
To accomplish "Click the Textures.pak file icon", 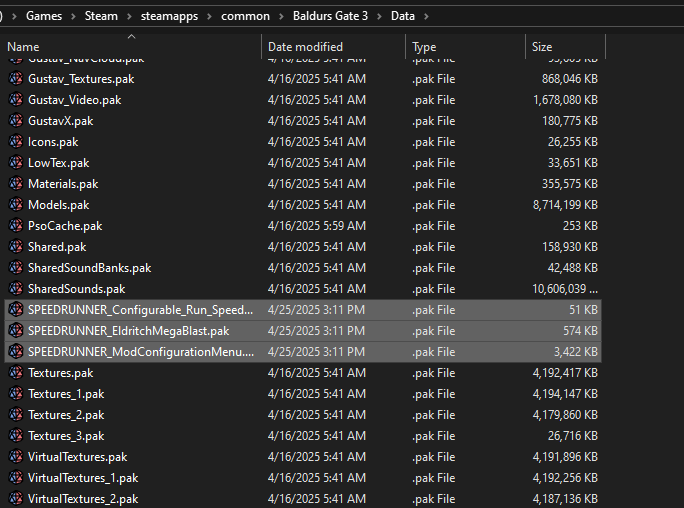I will click(x=16, y=373).
